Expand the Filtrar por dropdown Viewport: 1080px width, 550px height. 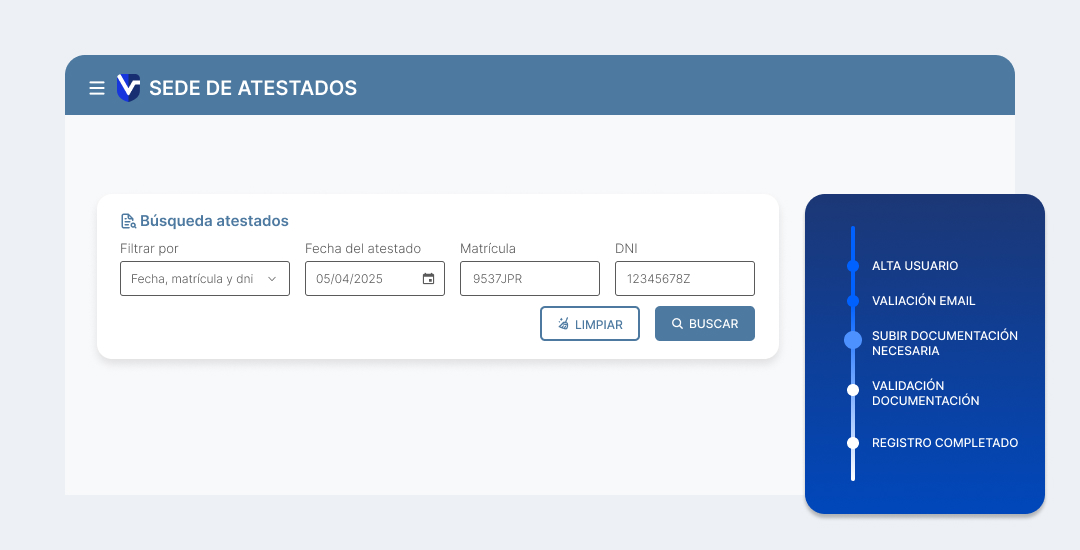coord(205,279)
